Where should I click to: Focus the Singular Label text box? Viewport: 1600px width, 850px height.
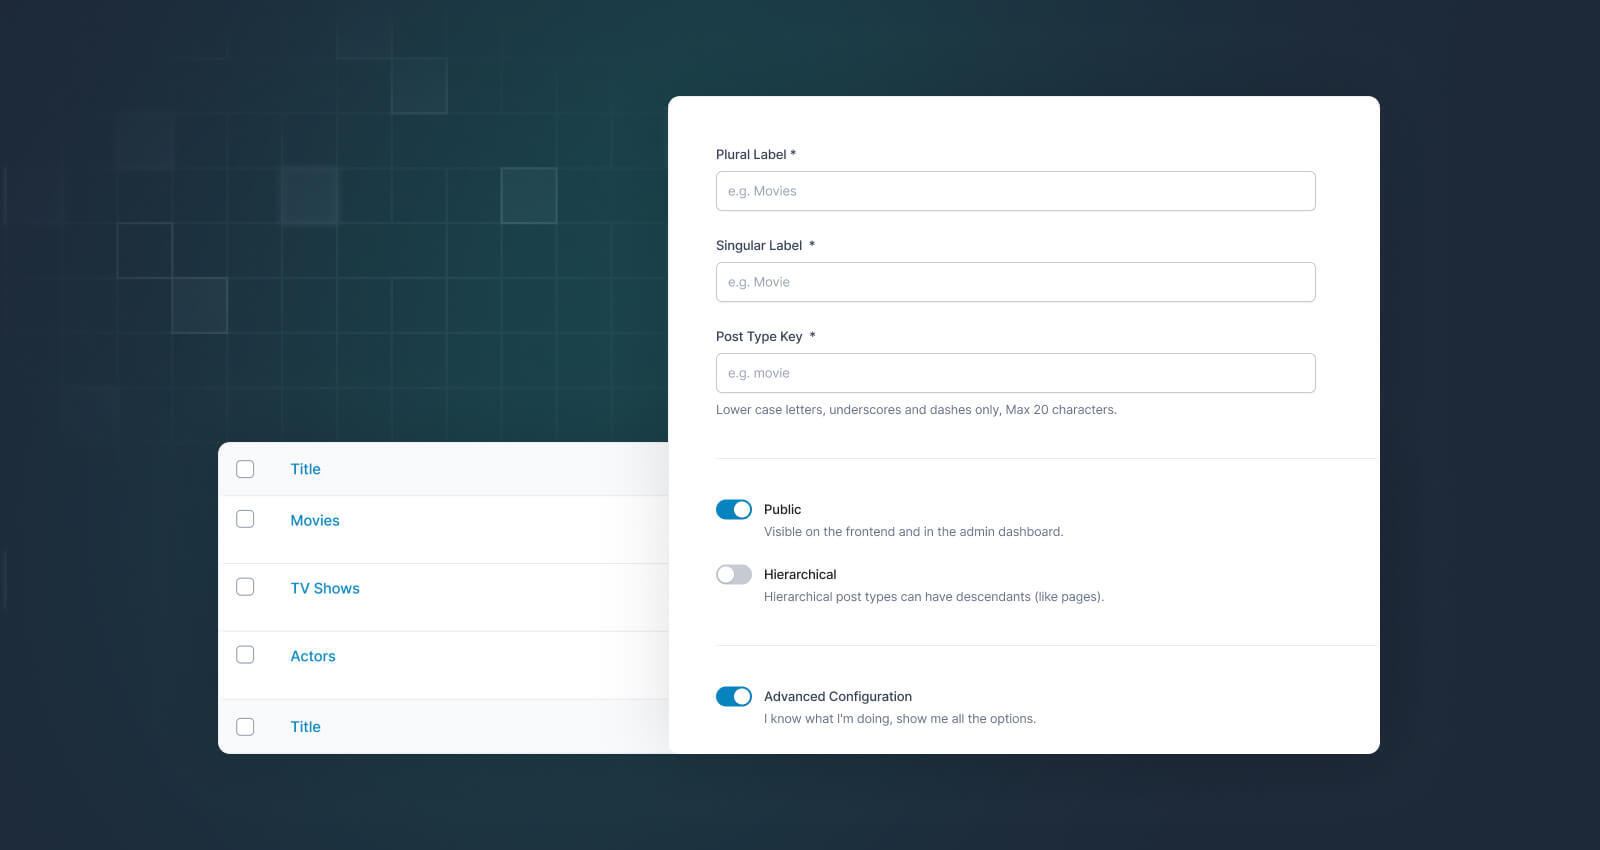[1015, 282]
